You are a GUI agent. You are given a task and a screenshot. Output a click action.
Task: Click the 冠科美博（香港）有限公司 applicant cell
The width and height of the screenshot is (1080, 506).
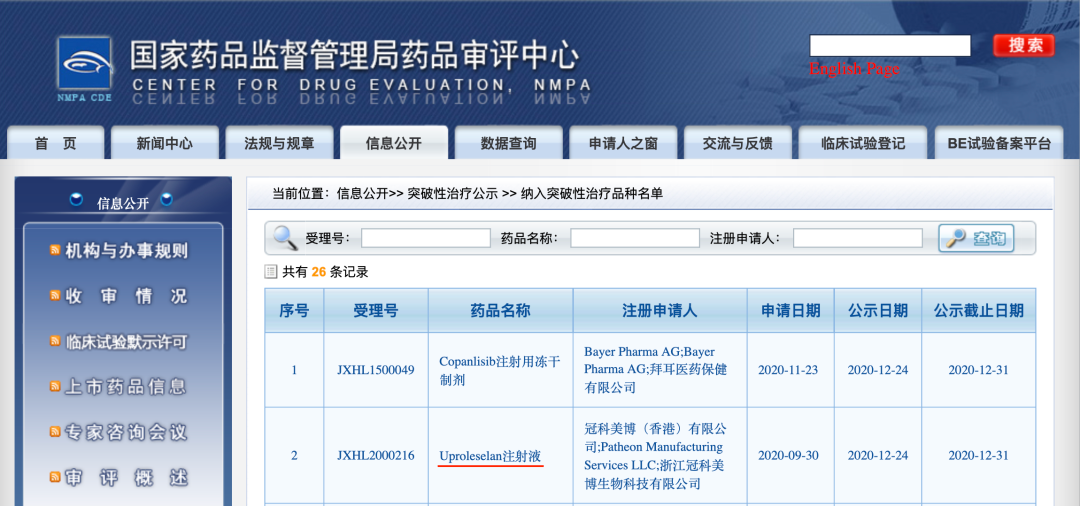(x=660, y=456)
